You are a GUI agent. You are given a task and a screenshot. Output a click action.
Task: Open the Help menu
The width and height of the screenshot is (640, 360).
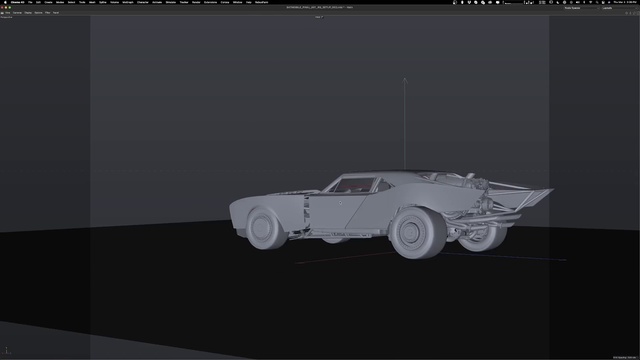249,2
